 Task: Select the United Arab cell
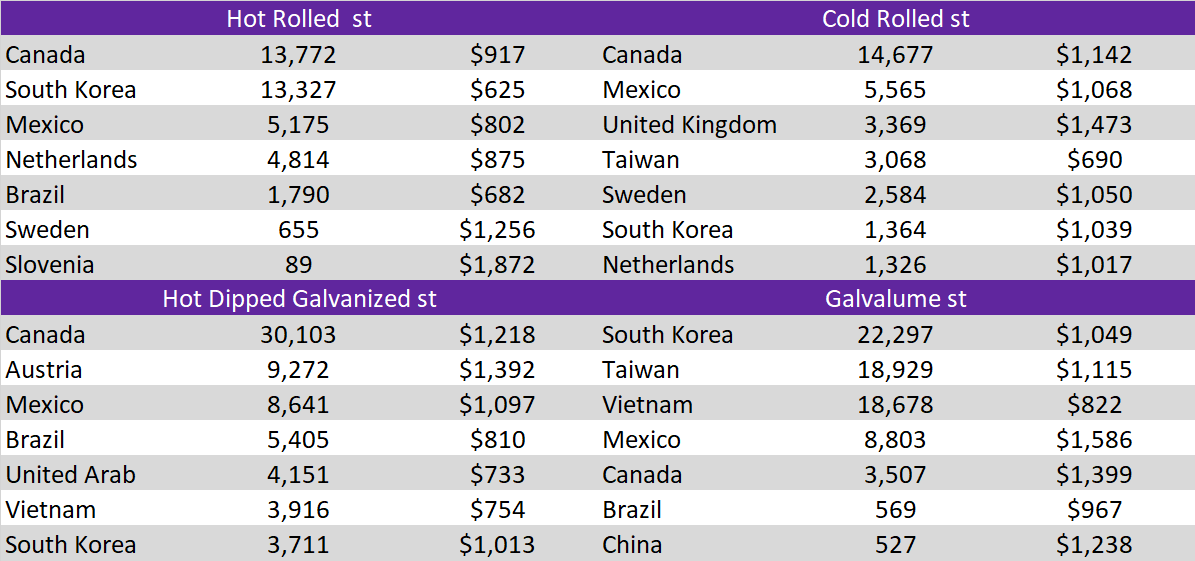pos(70,475)
